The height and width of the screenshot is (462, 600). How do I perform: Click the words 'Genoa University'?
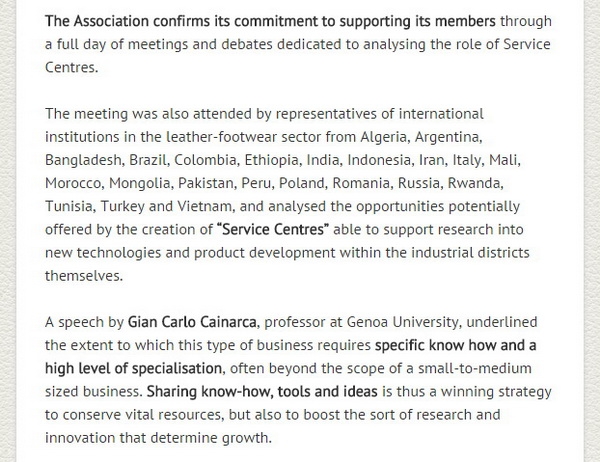tap(402, 322)
